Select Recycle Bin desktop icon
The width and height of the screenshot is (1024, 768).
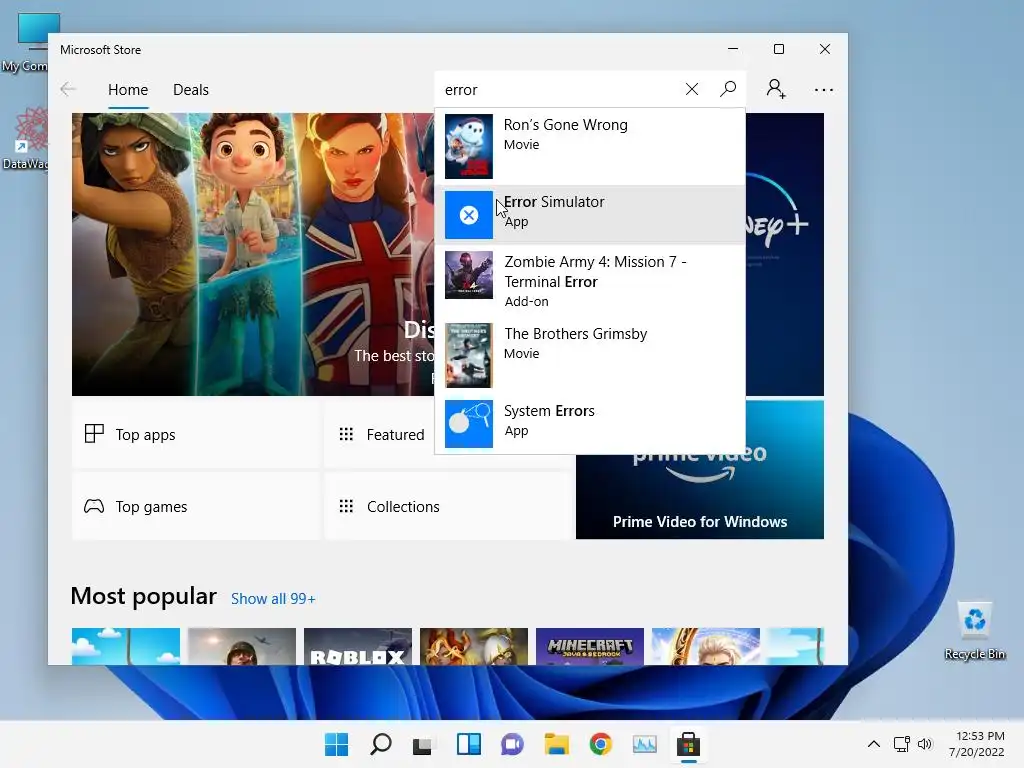click(x=974, y=631)
